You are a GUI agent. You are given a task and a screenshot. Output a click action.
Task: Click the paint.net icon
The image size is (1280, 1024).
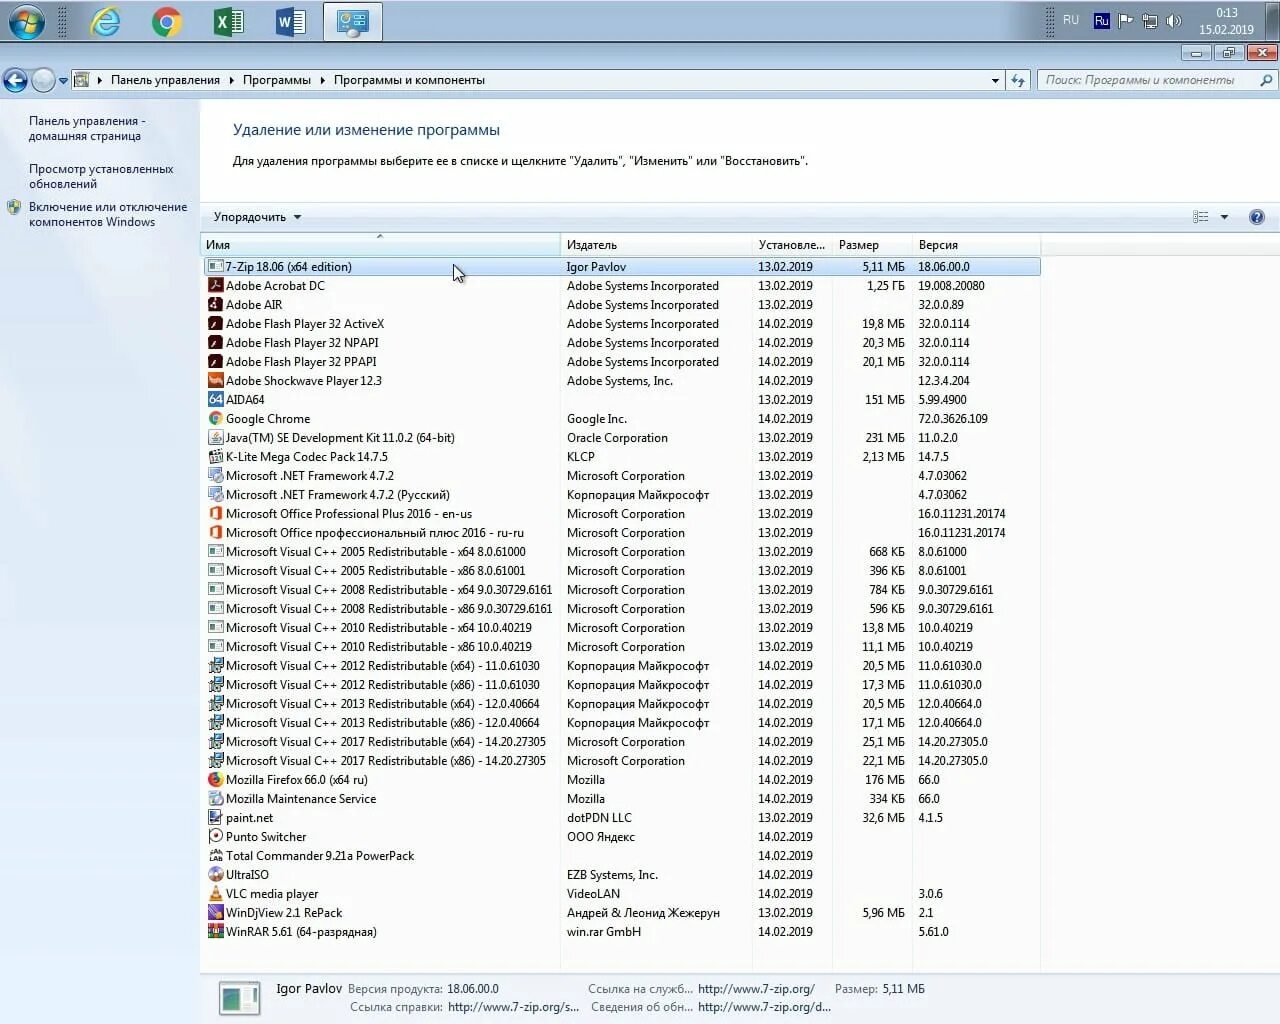point(215,818)
